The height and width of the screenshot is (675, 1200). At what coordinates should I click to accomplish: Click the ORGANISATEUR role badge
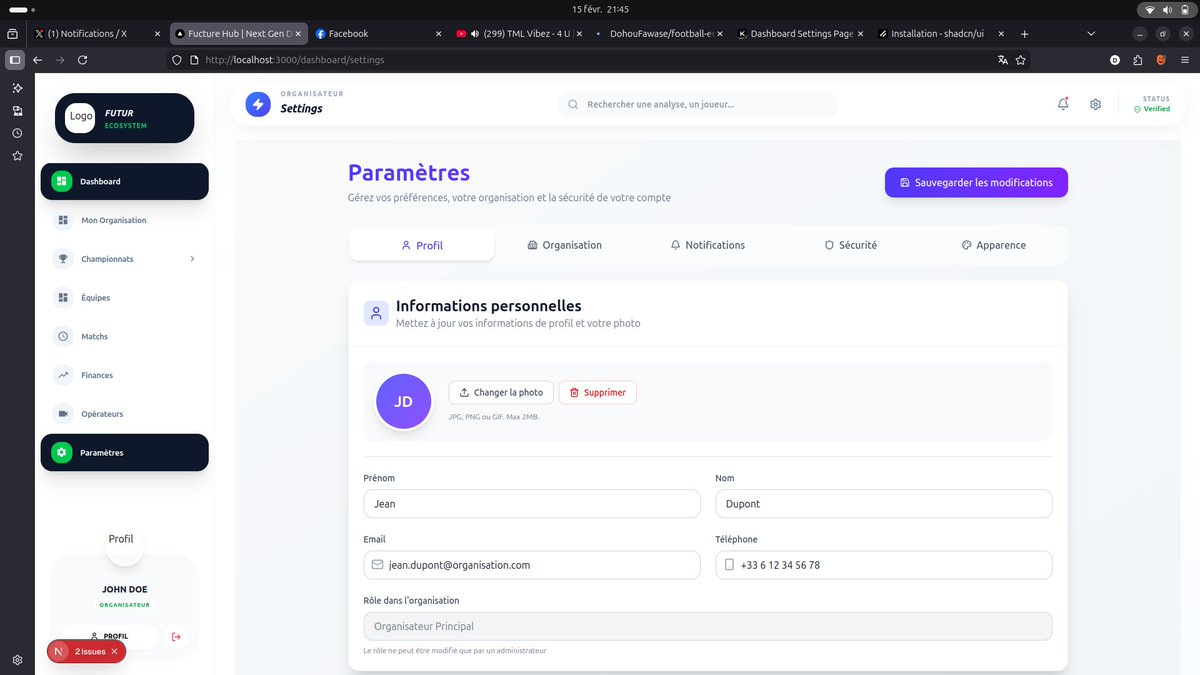(124, 605)
